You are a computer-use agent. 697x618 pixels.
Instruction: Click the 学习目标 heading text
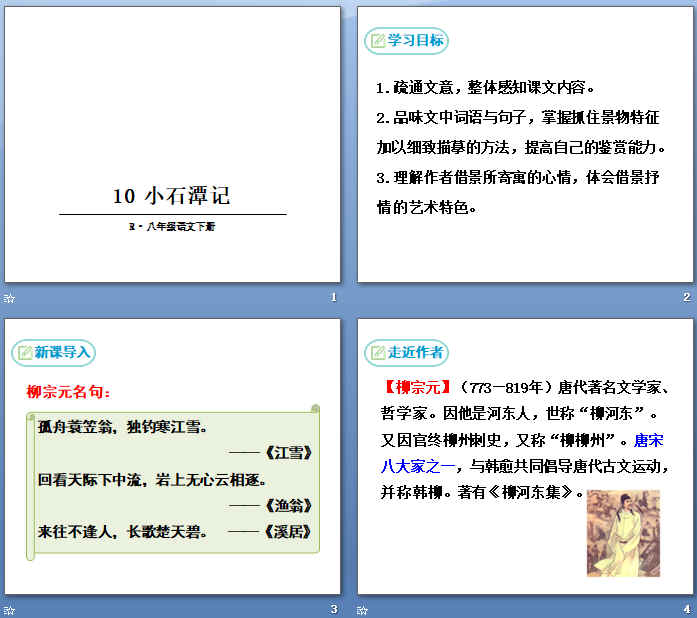point(414,41)
